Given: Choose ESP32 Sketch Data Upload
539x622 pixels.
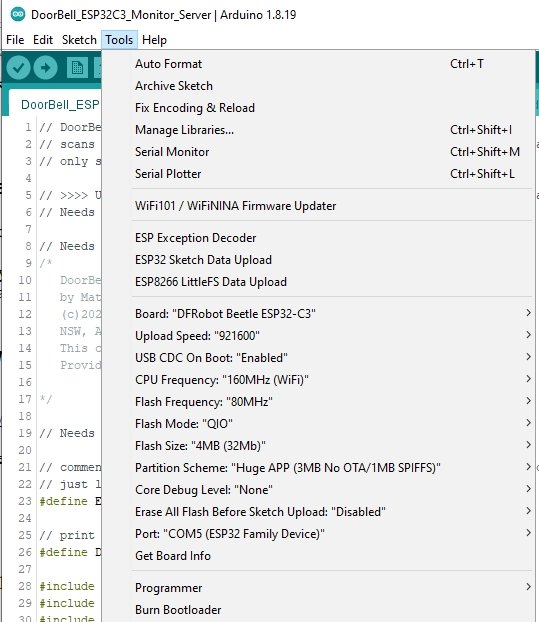Looking at the screenshot, I should click(x=332, y=259).
